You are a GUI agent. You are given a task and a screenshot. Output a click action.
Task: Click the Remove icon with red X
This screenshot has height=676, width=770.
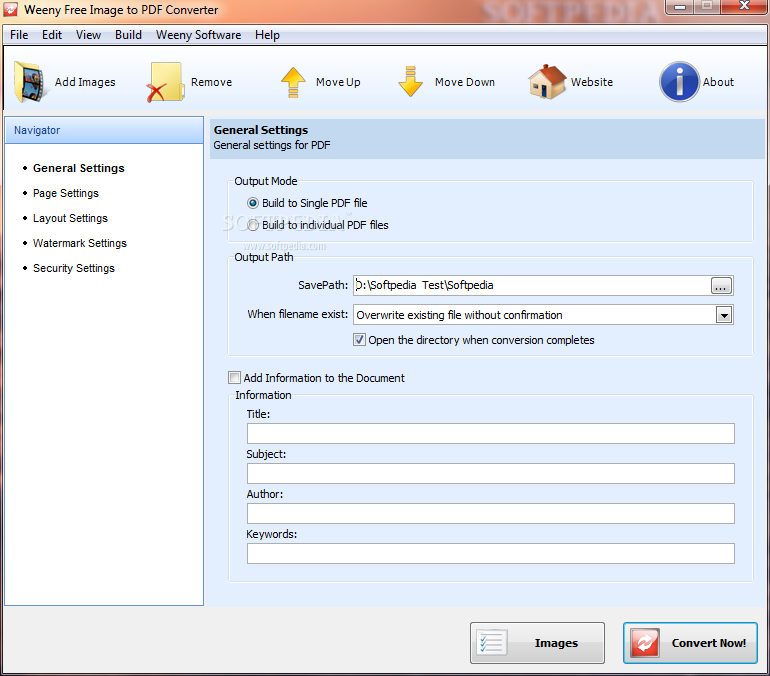pyautogui.click(x=165, y=82)
